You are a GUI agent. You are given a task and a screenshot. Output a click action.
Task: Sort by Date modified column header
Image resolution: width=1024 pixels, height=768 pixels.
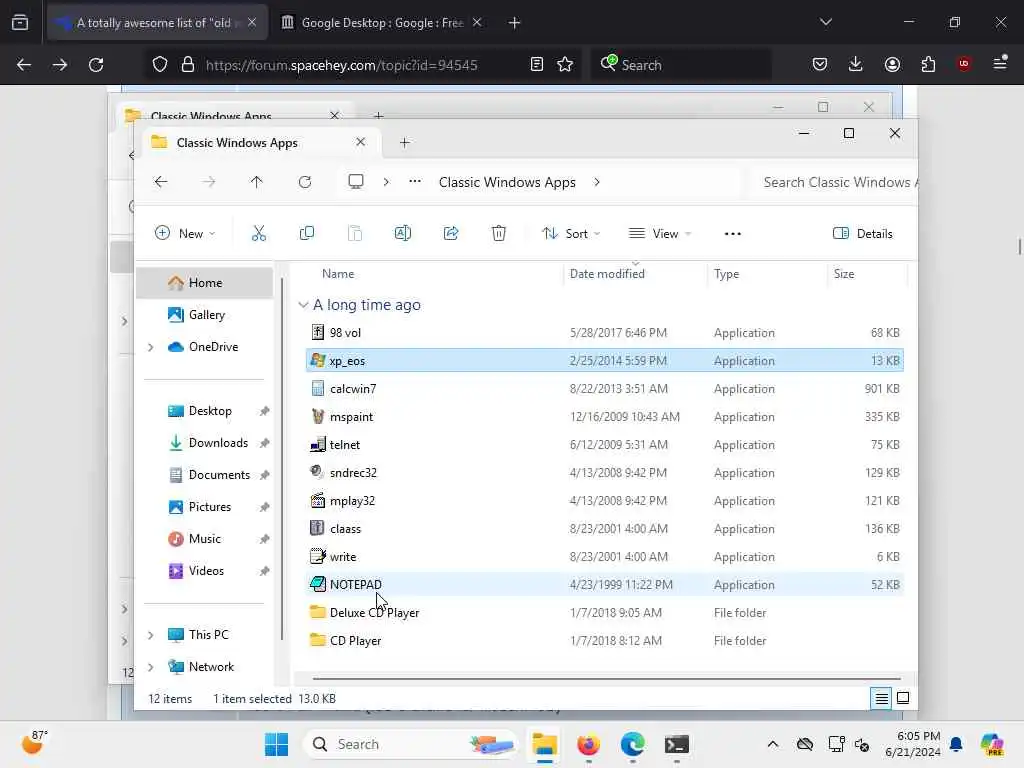607,274
